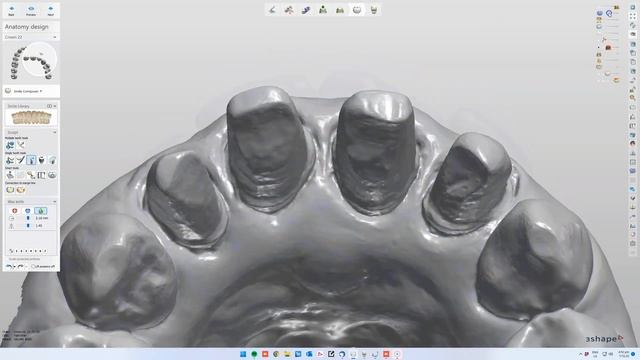
Task: Open the second workflow step in top toolbar
Action: pyautogui.click(x=289, y=10)
